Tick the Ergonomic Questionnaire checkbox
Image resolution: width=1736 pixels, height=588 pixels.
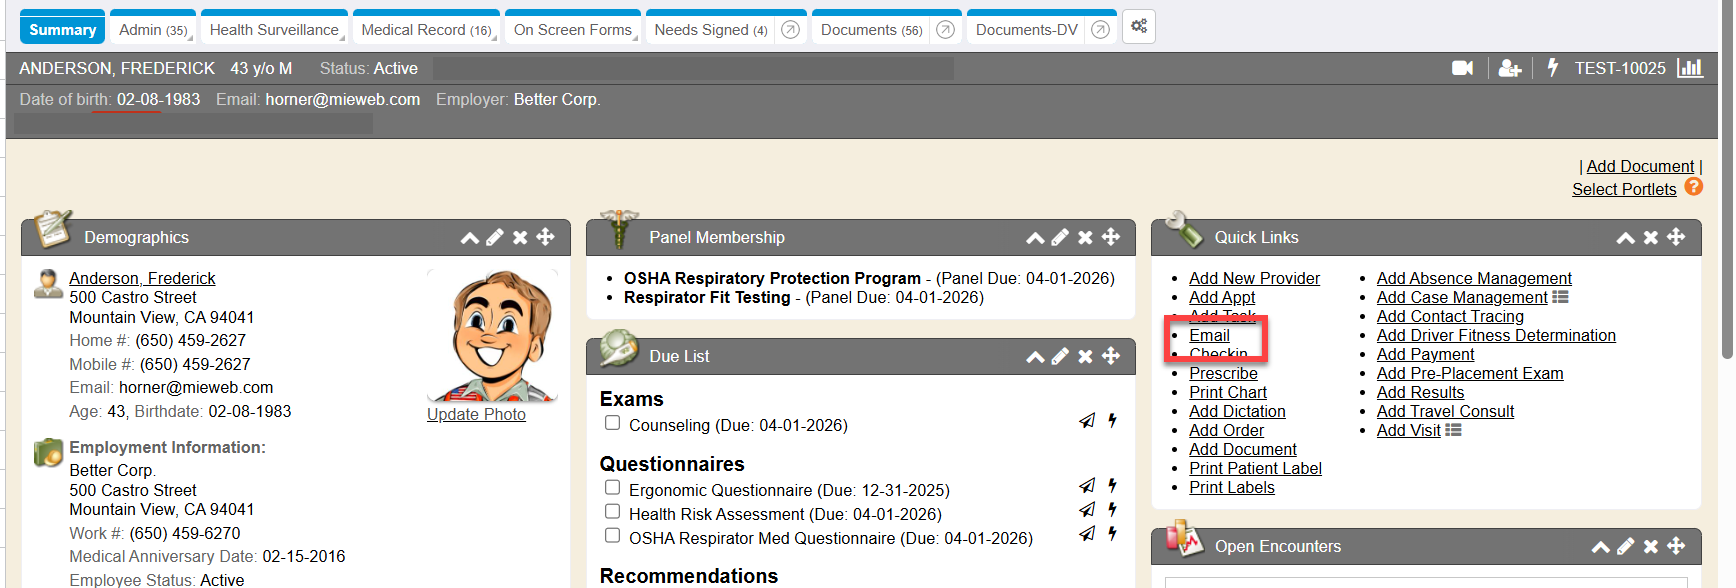(x=612, y=487)
